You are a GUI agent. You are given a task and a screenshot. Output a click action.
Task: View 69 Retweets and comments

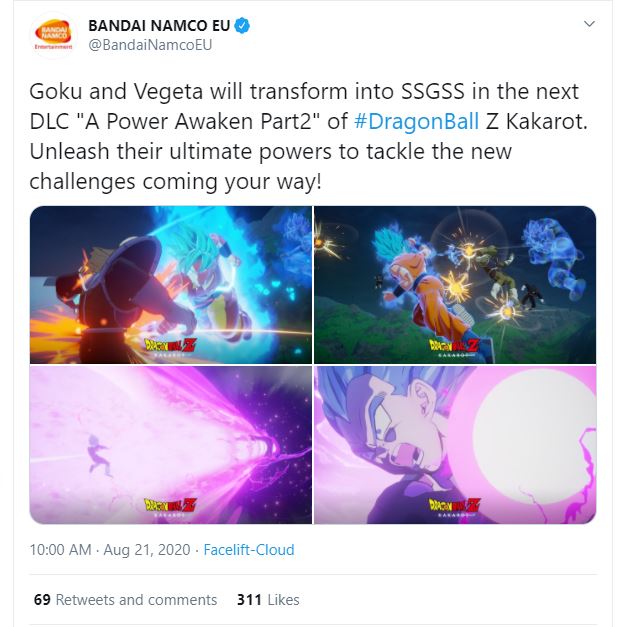click(125, 600)
